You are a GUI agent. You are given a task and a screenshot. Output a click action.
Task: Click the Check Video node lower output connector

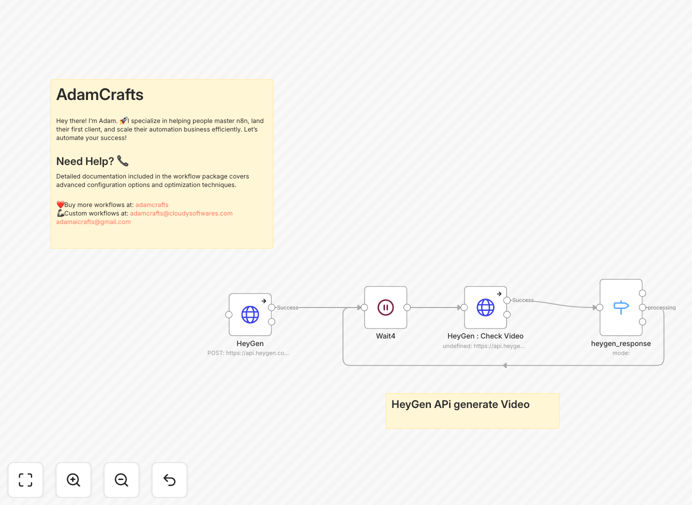(507, 314)
